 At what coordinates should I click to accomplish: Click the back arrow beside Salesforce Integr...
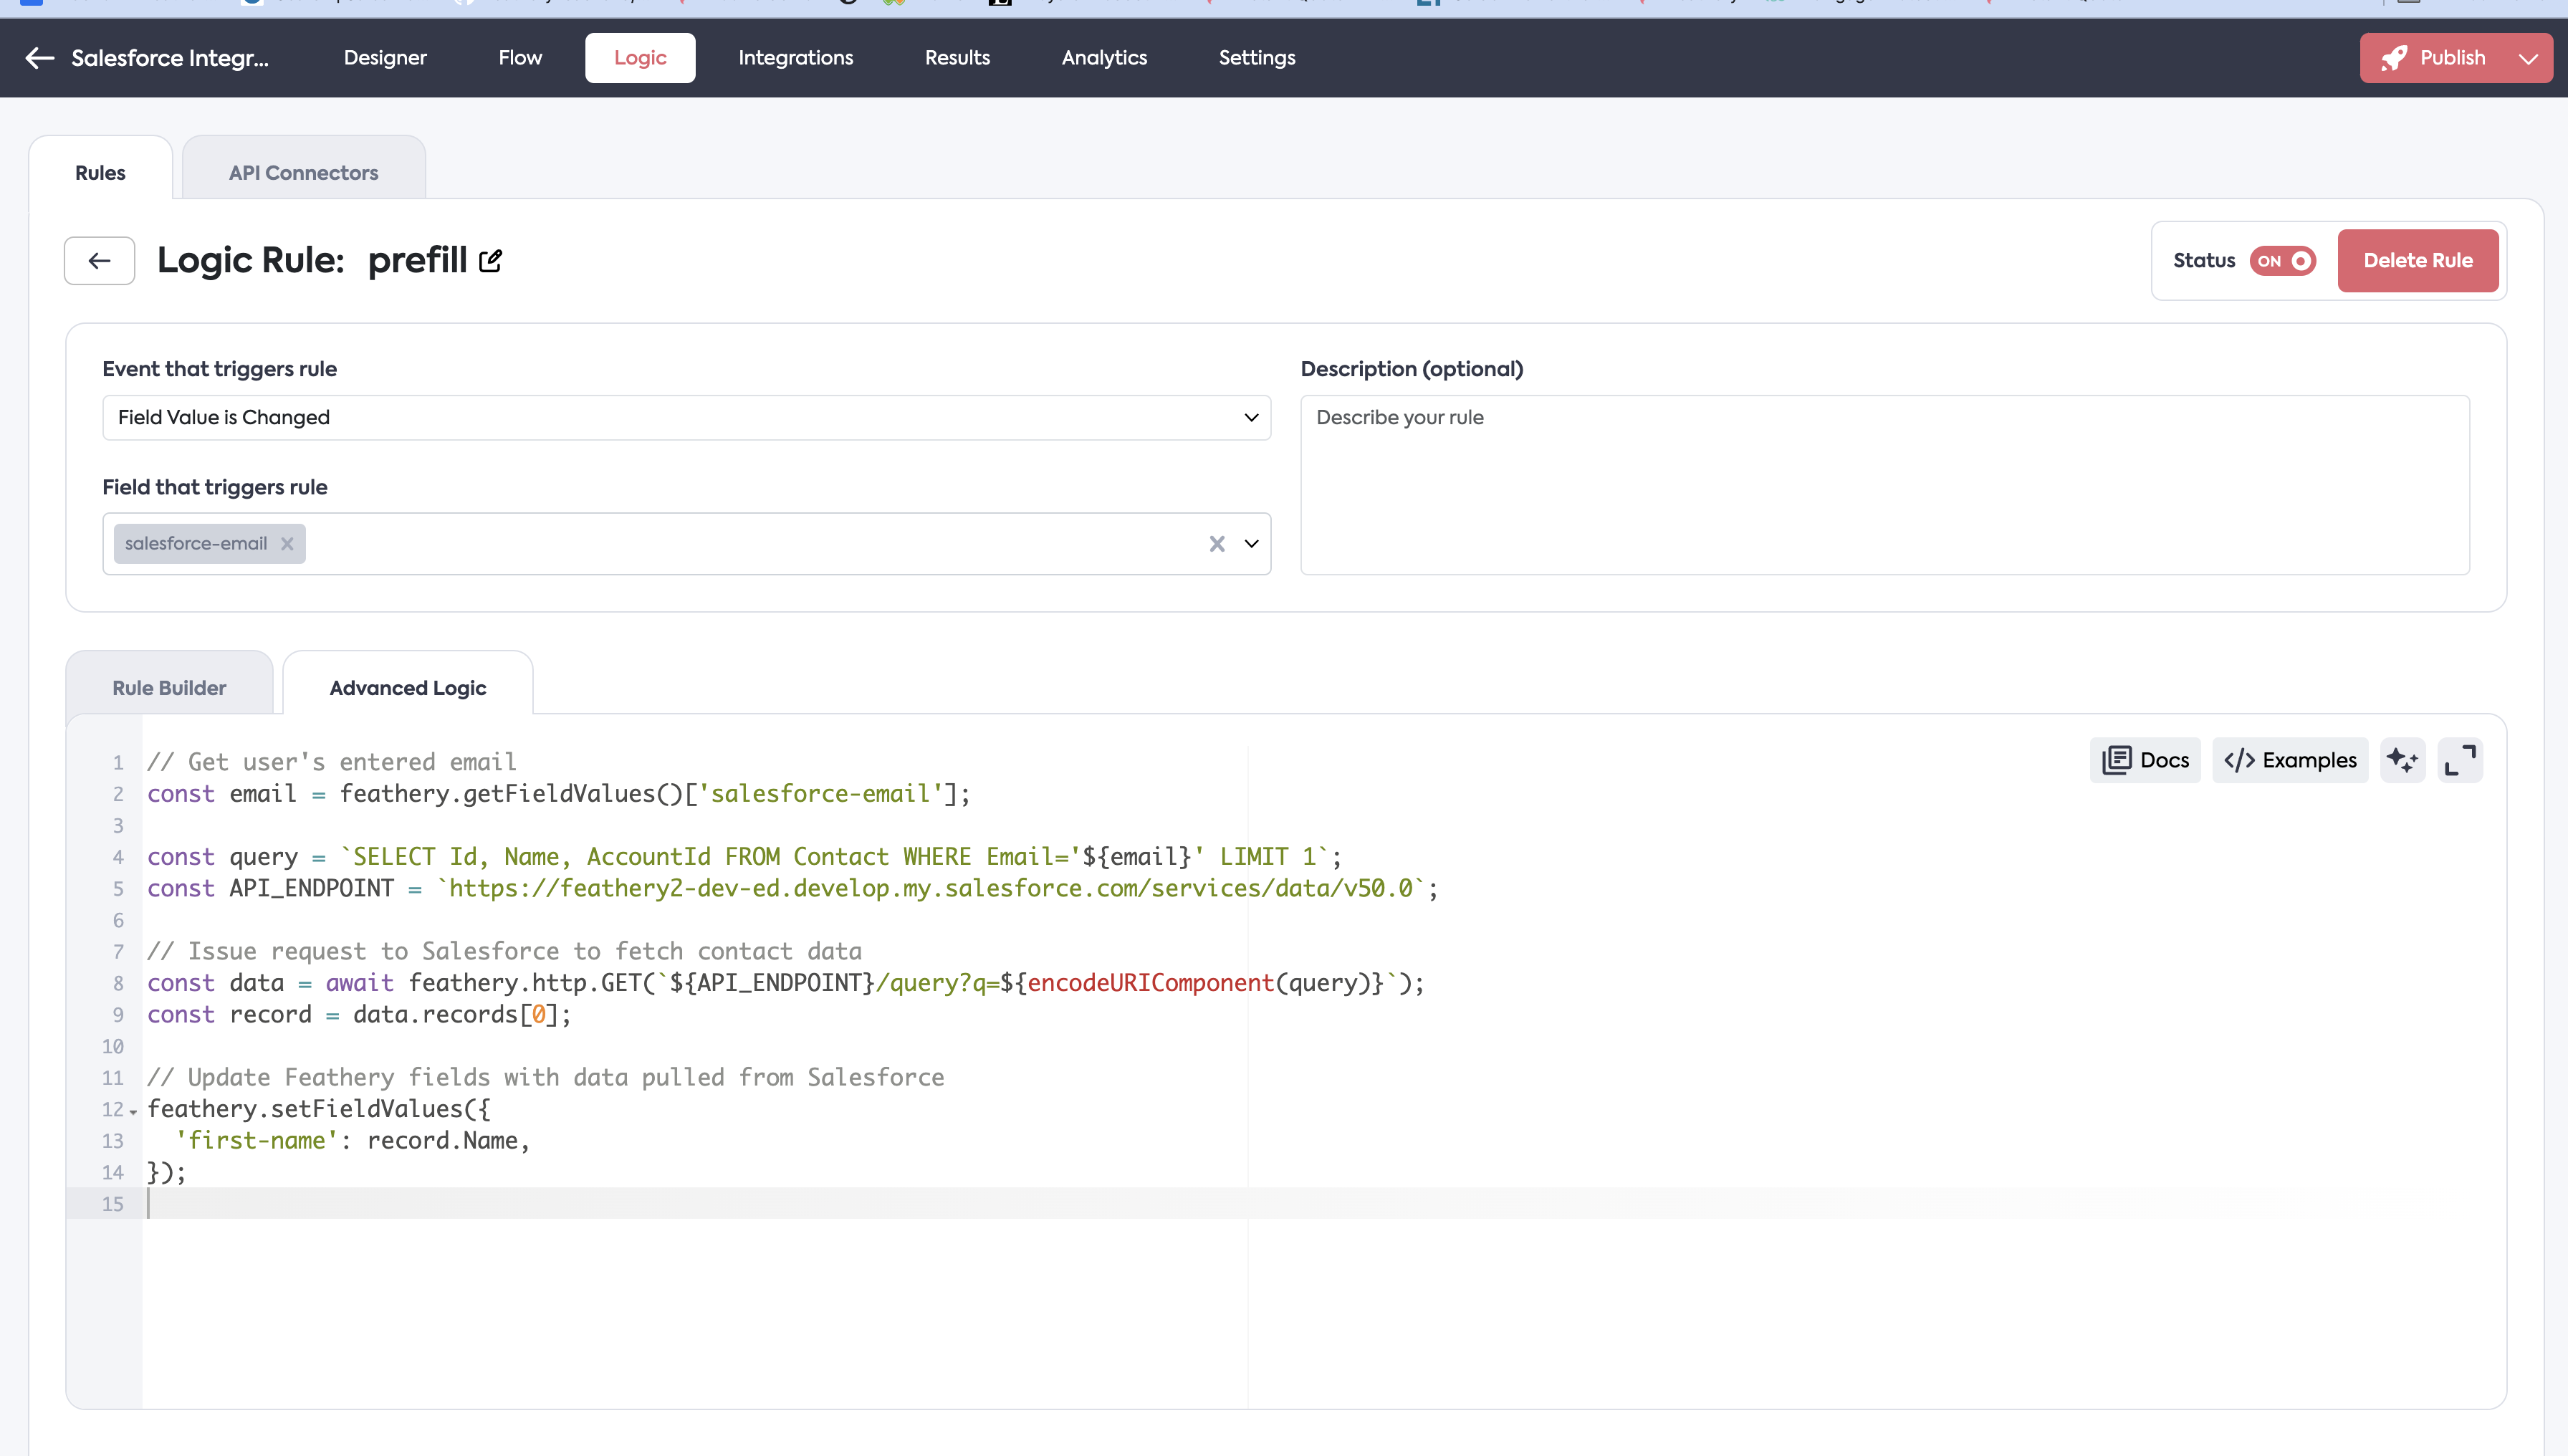[x=40, y=58]
